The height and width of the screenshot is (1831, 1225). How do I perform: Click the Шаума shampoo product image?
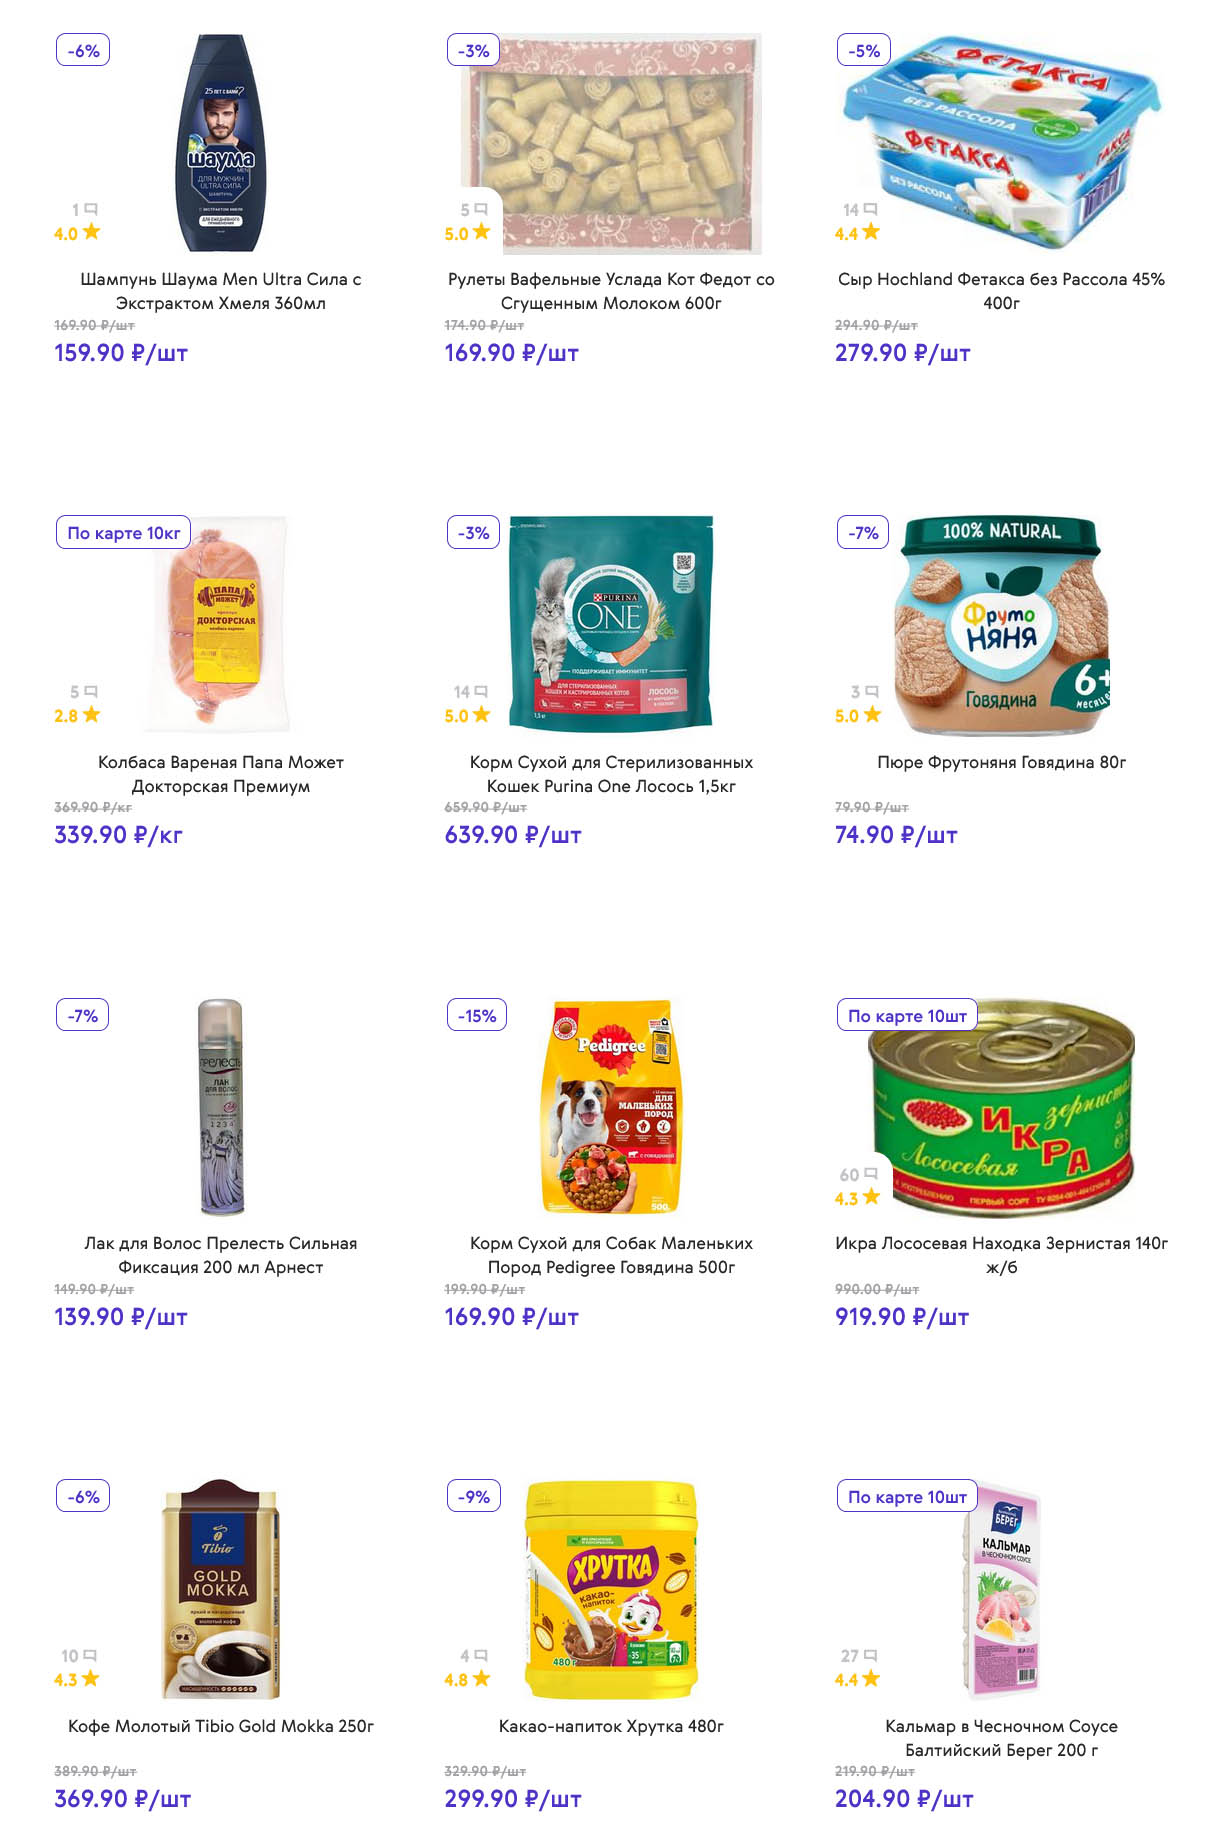(x=221, y=143)
